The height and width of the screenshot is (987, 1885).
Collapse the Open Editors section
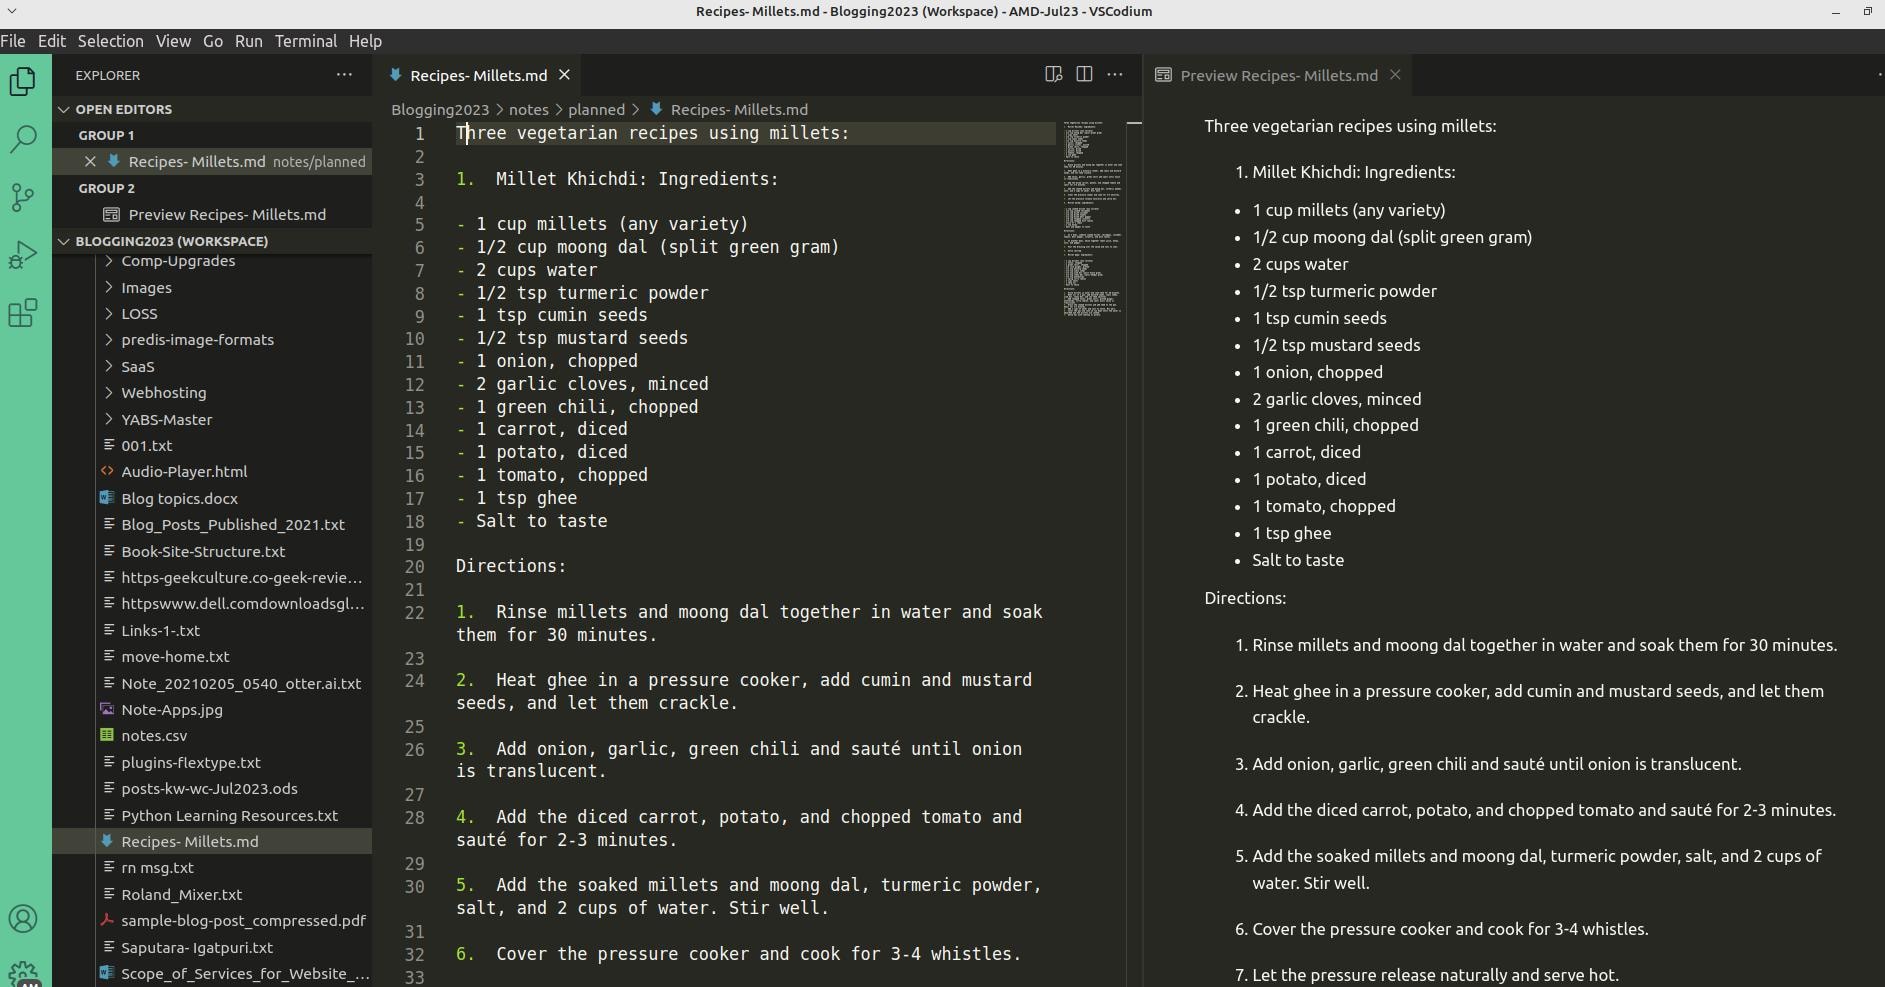coord(64,109)
